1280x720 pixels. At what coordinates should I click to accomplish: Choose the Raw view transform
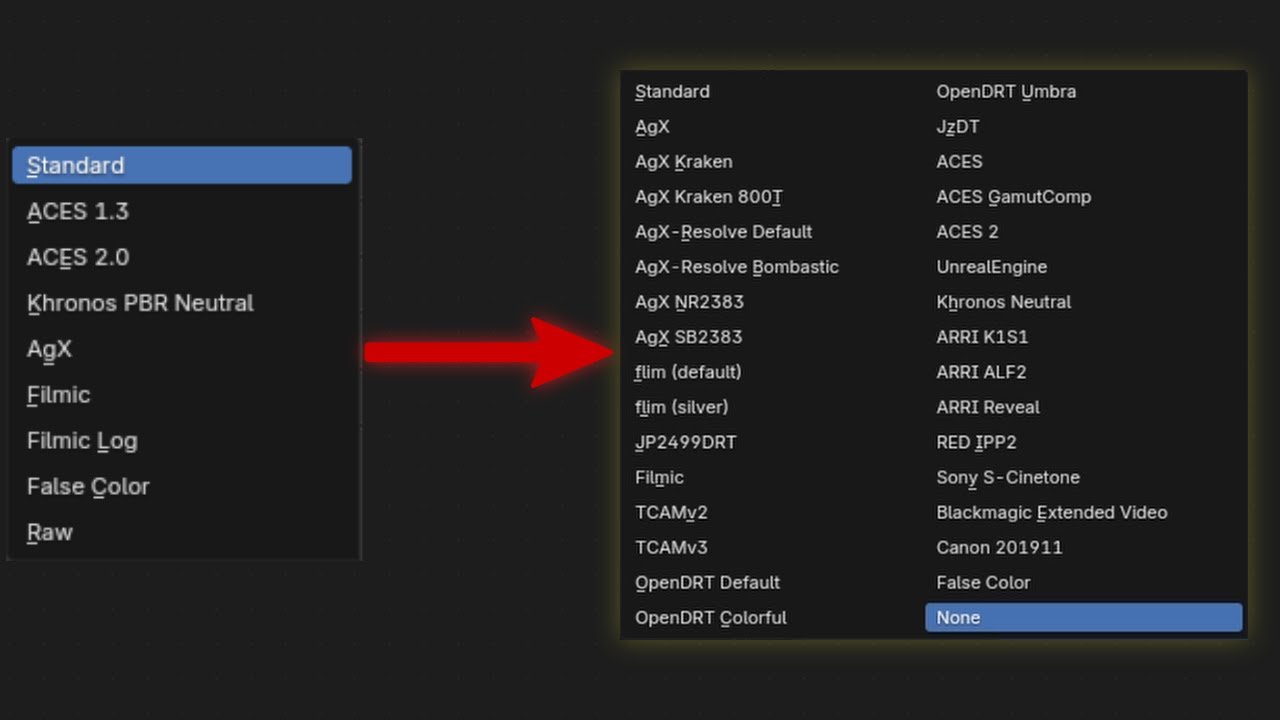(50, 532)
